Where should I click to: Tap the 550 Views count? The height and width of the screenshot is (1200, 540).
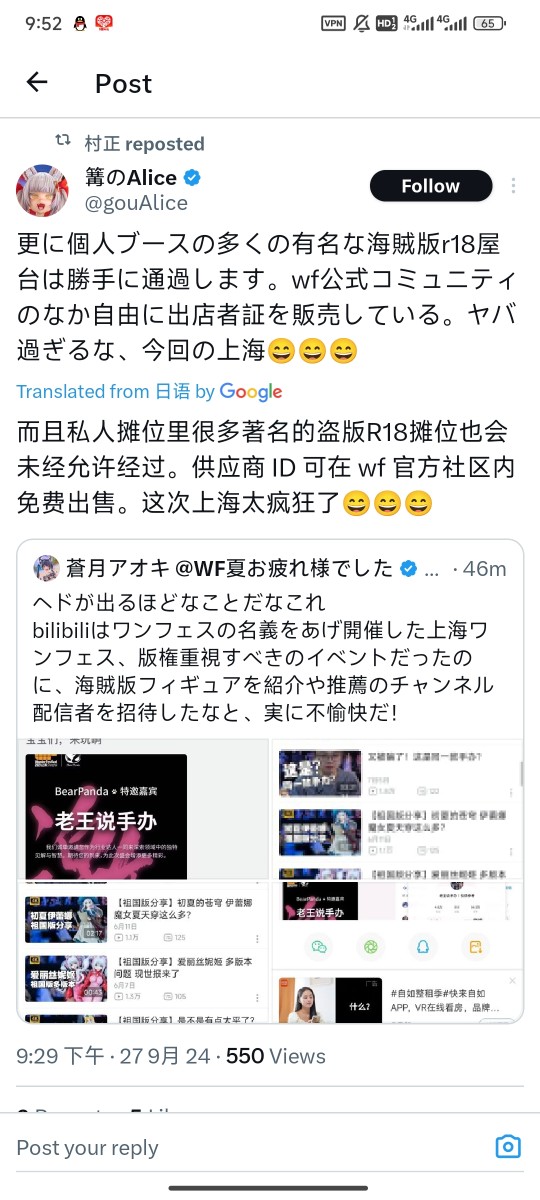click(x=276, y=1056)
